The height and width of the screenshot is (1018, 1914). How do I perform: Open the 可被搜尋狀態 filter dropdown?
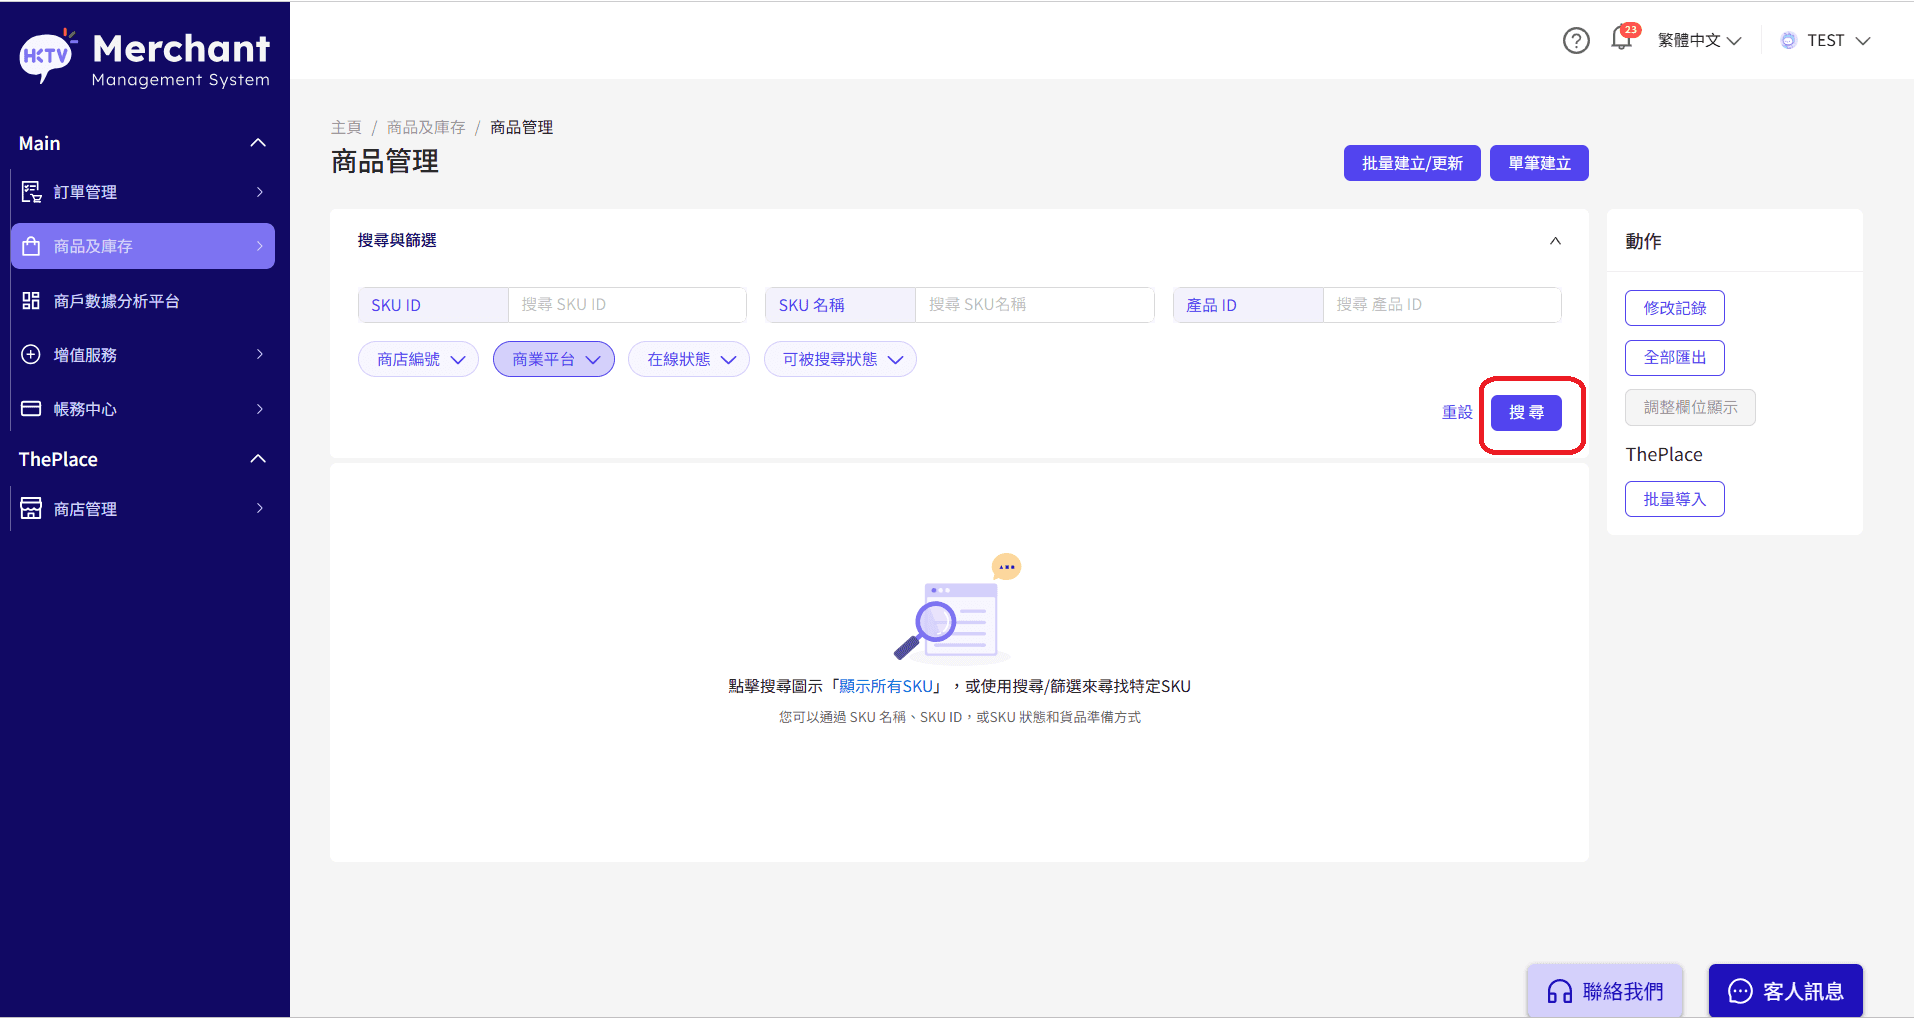(840, 359)
